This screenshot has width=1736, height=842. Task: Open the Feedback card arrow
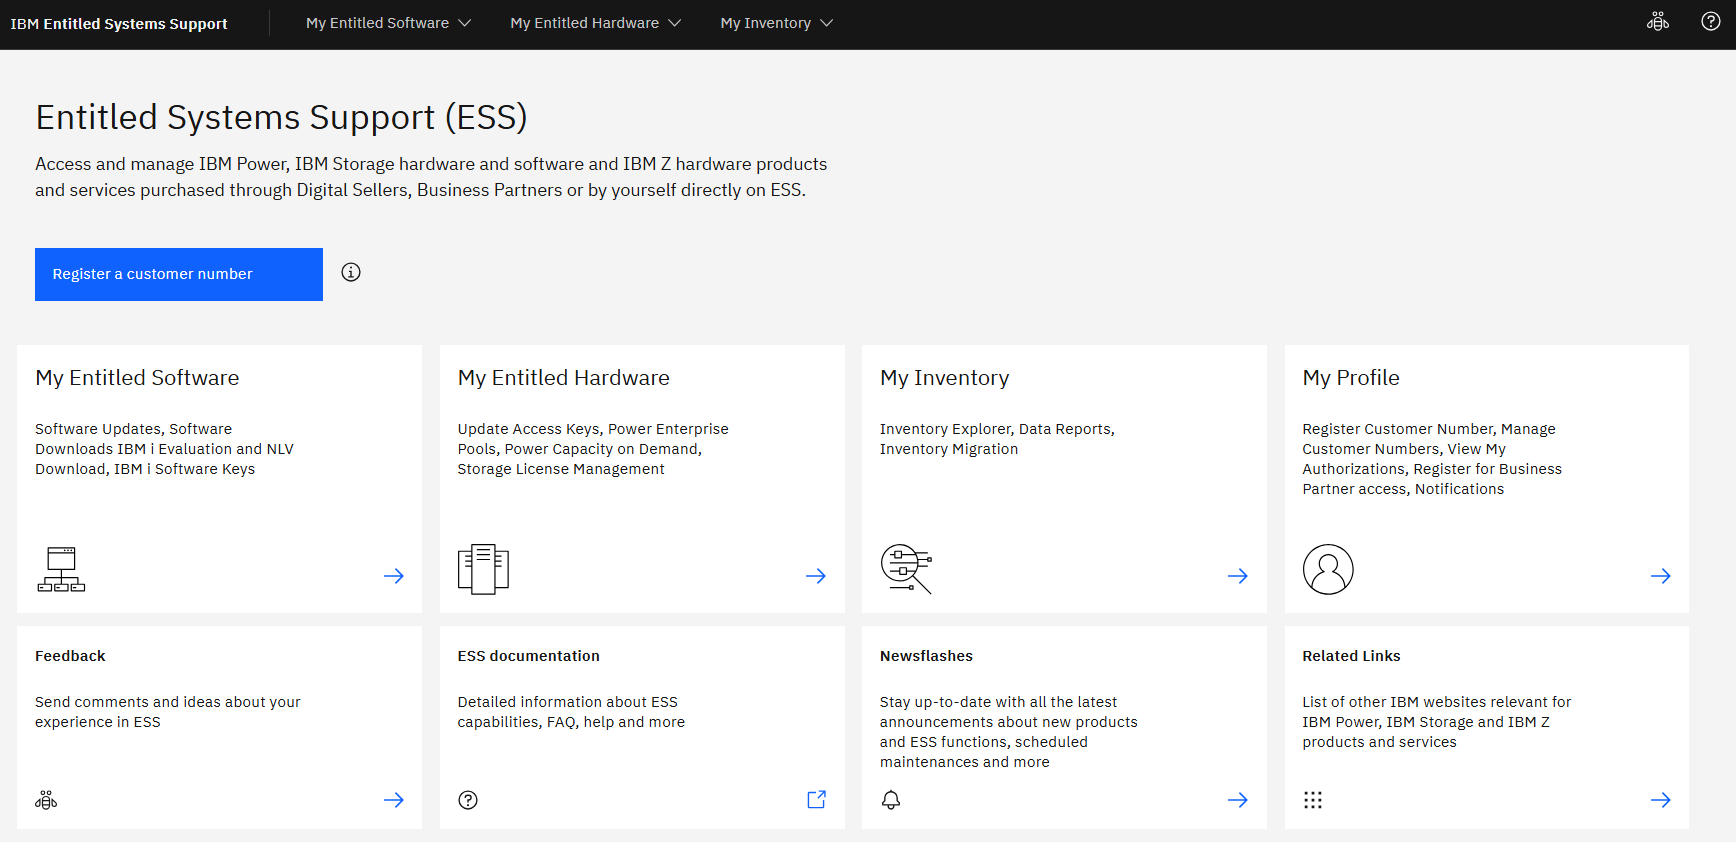pyautogui.click(x=394, y=800)
